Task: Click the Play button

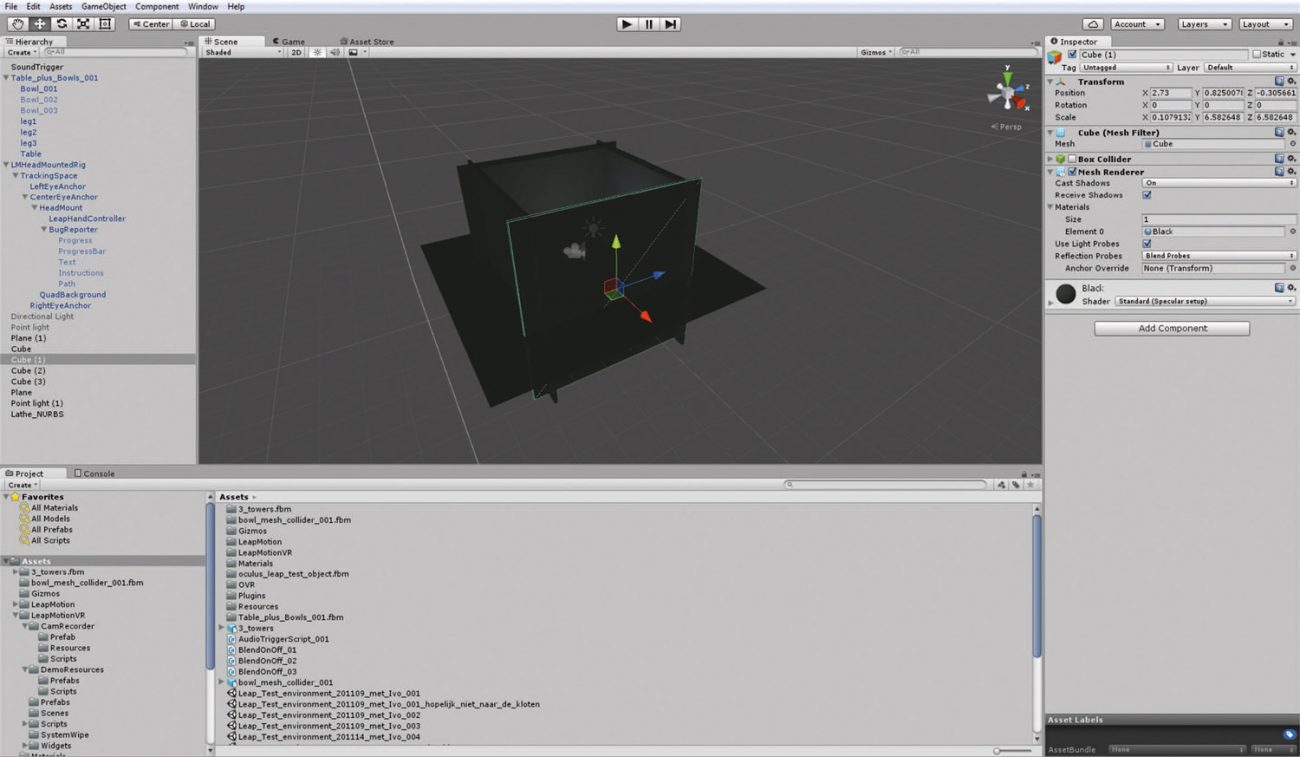Action: [x=626, y=24]
